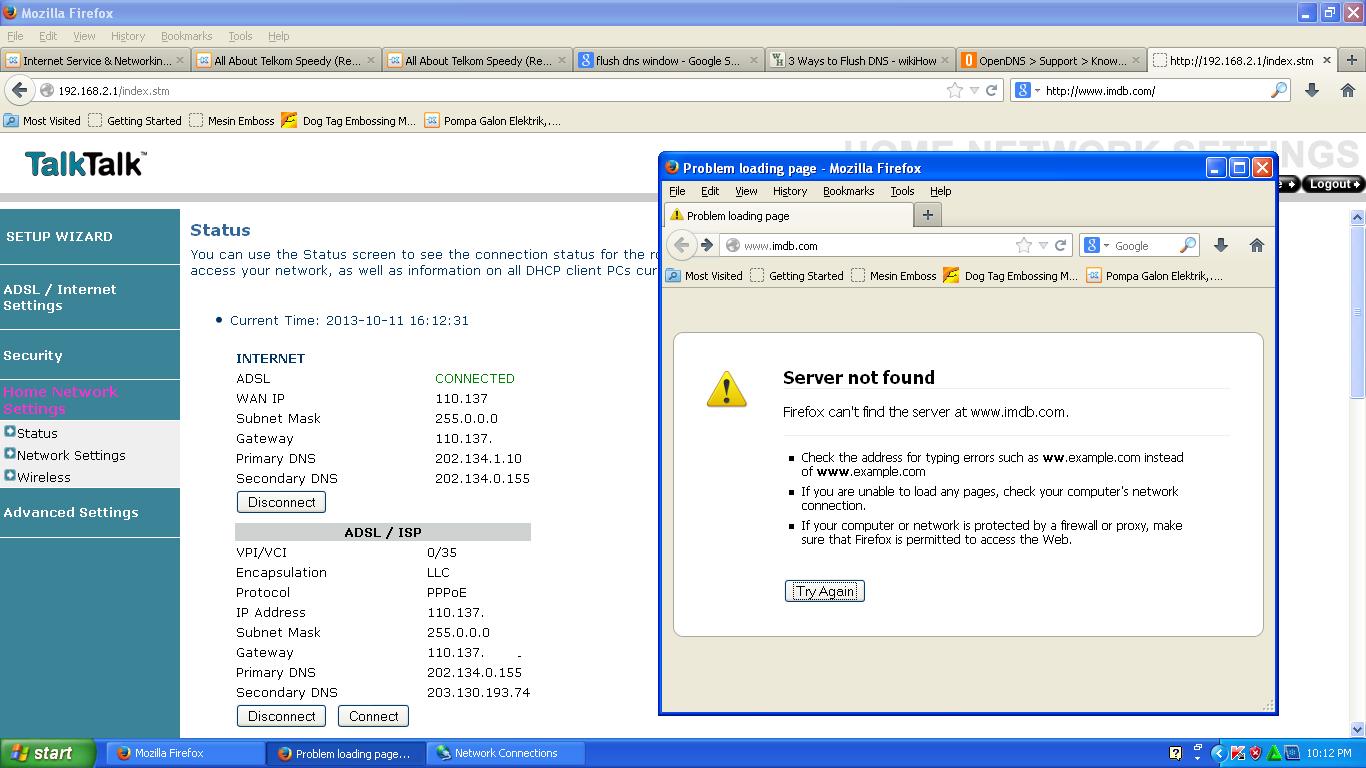This screenshot has height=768, width=1366.
Task: Open Security section in sidebar
Action: [33, 355]
